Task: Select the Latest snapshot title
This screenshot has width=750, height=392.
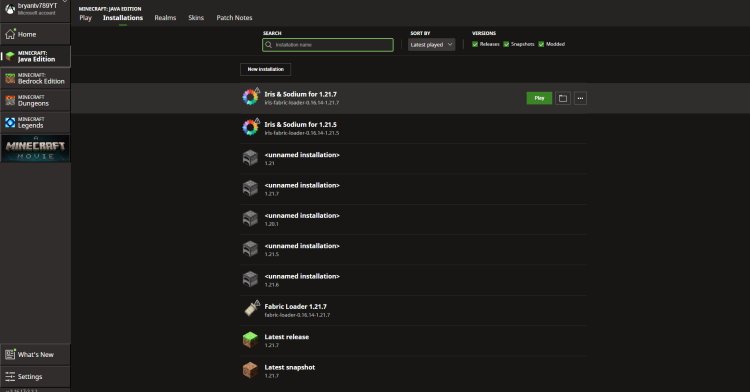Action: [x=290, y=368]
